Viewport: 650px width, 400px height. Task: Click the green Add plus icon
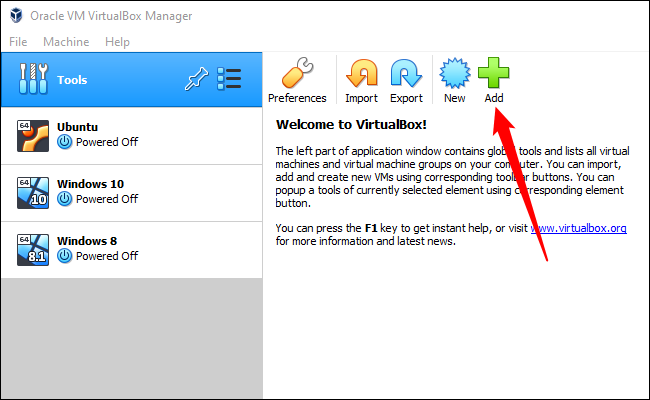493,73
